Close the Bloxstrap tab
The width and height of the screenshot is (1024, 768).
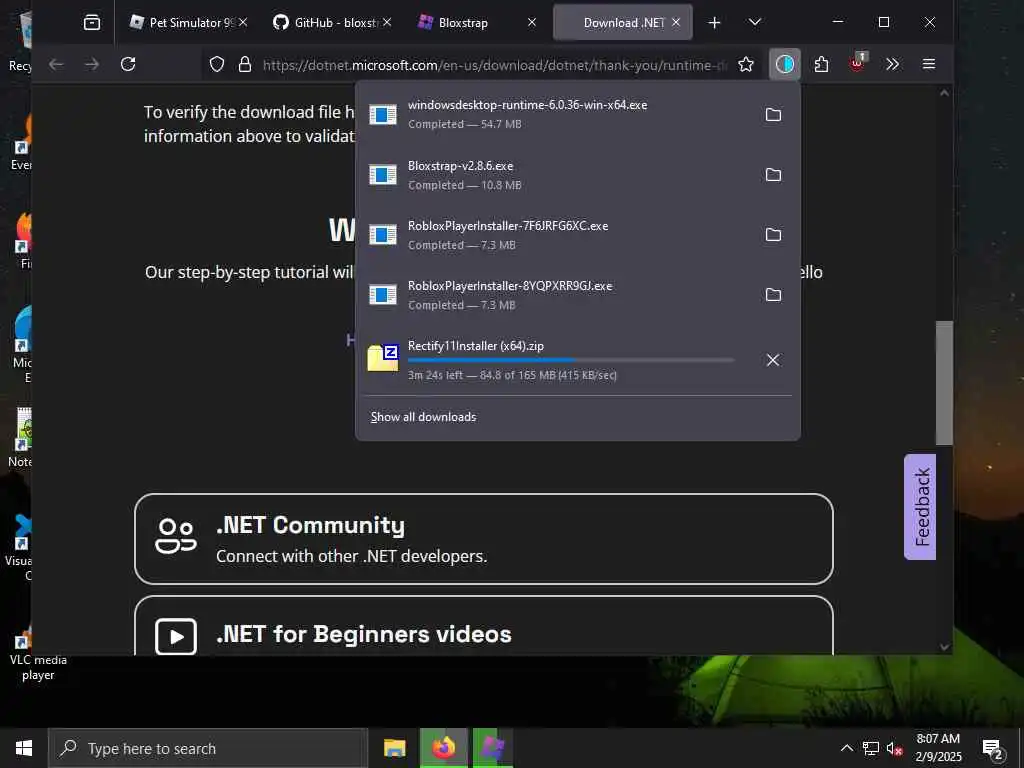532,23
